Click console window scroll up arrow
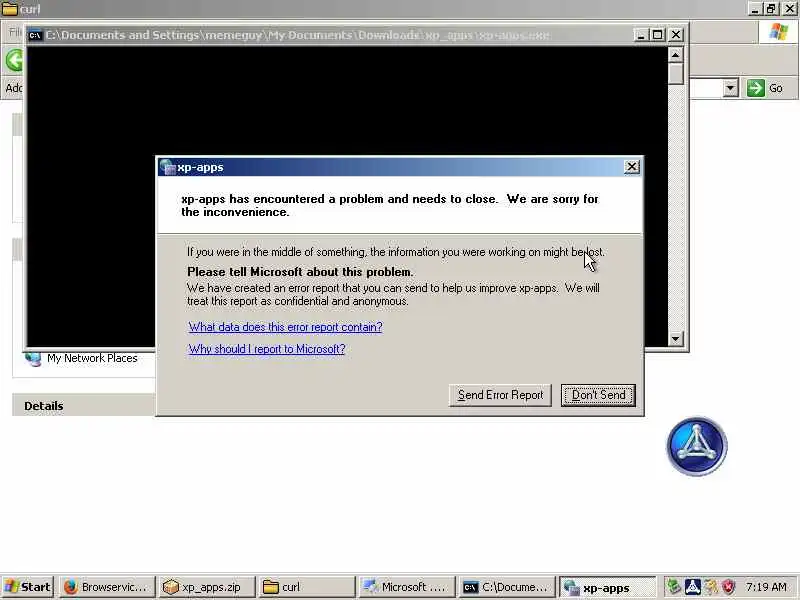The image size is (800, 600). 676,55
